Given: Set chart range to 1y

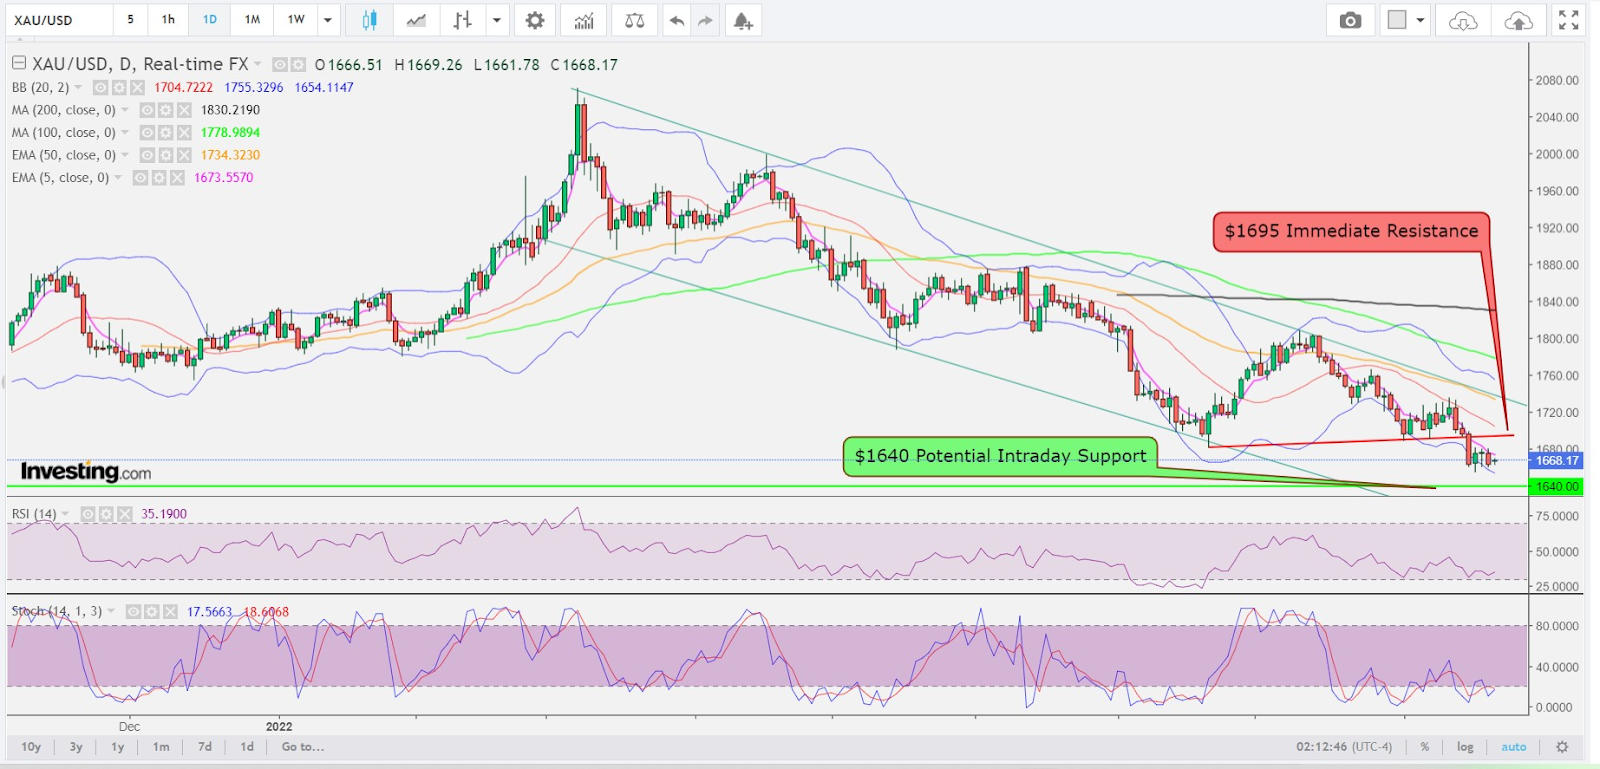Looking at the screenshot, I should [x=118, y=747].
